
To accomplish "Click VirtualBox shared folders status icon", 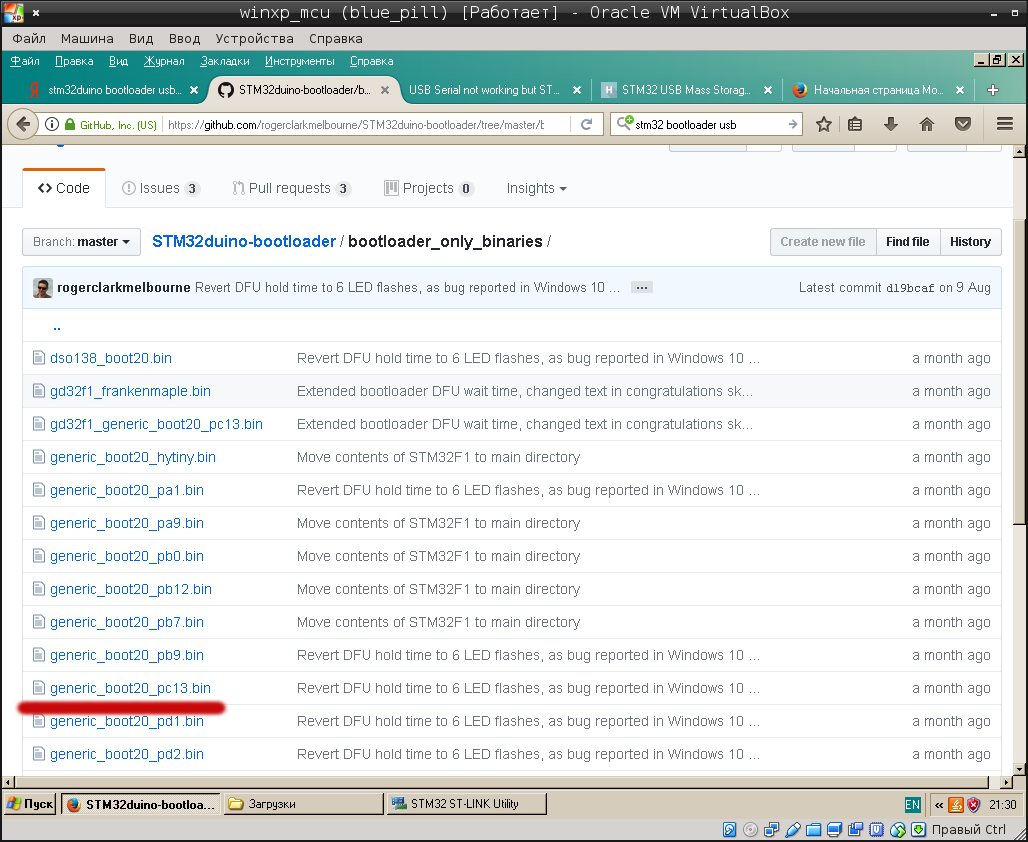I will [x=814, y=830].
